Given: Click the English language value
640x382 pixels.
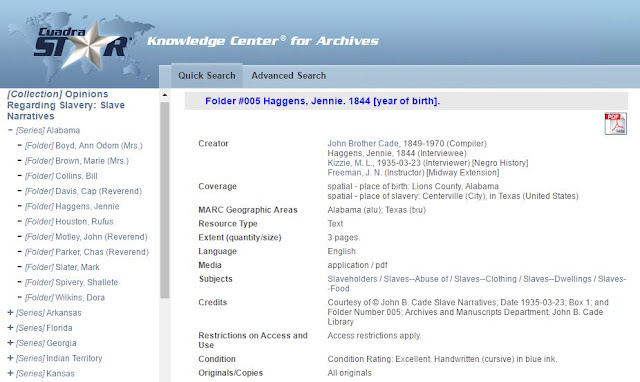Looking at the screenshot, I should tap(342, 251).
